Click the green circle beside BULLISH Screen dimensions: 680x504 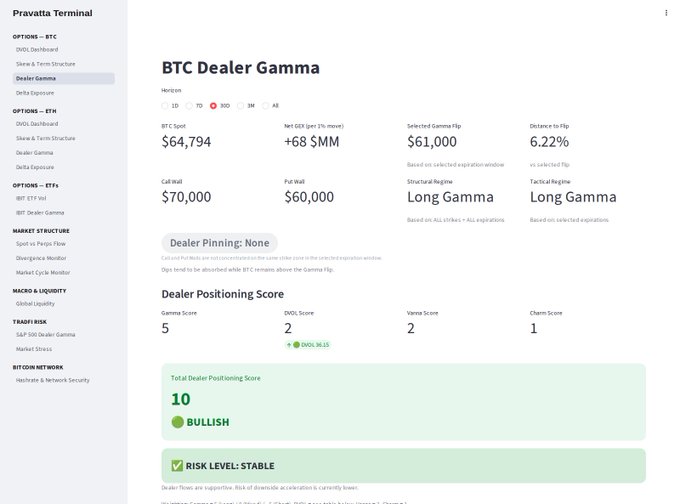tap(177, 422)
